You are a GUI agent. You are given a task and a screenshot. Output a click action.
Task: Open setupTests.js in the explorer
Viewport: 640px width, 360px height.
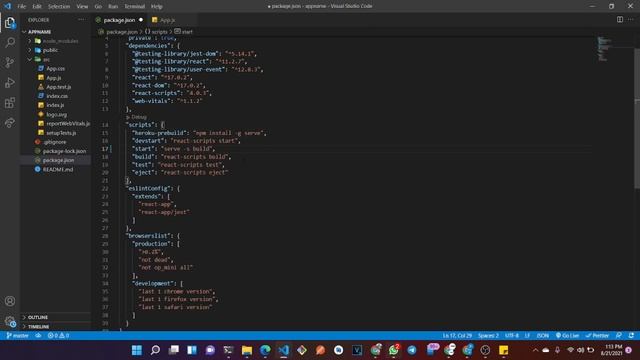[x=61, y=133]
